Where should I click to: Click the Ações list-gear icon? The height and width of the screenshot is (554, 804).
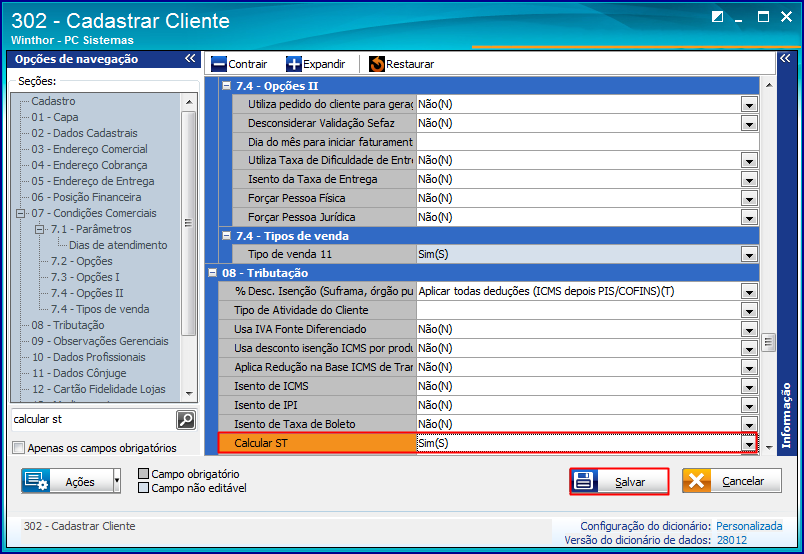[36, 481]
